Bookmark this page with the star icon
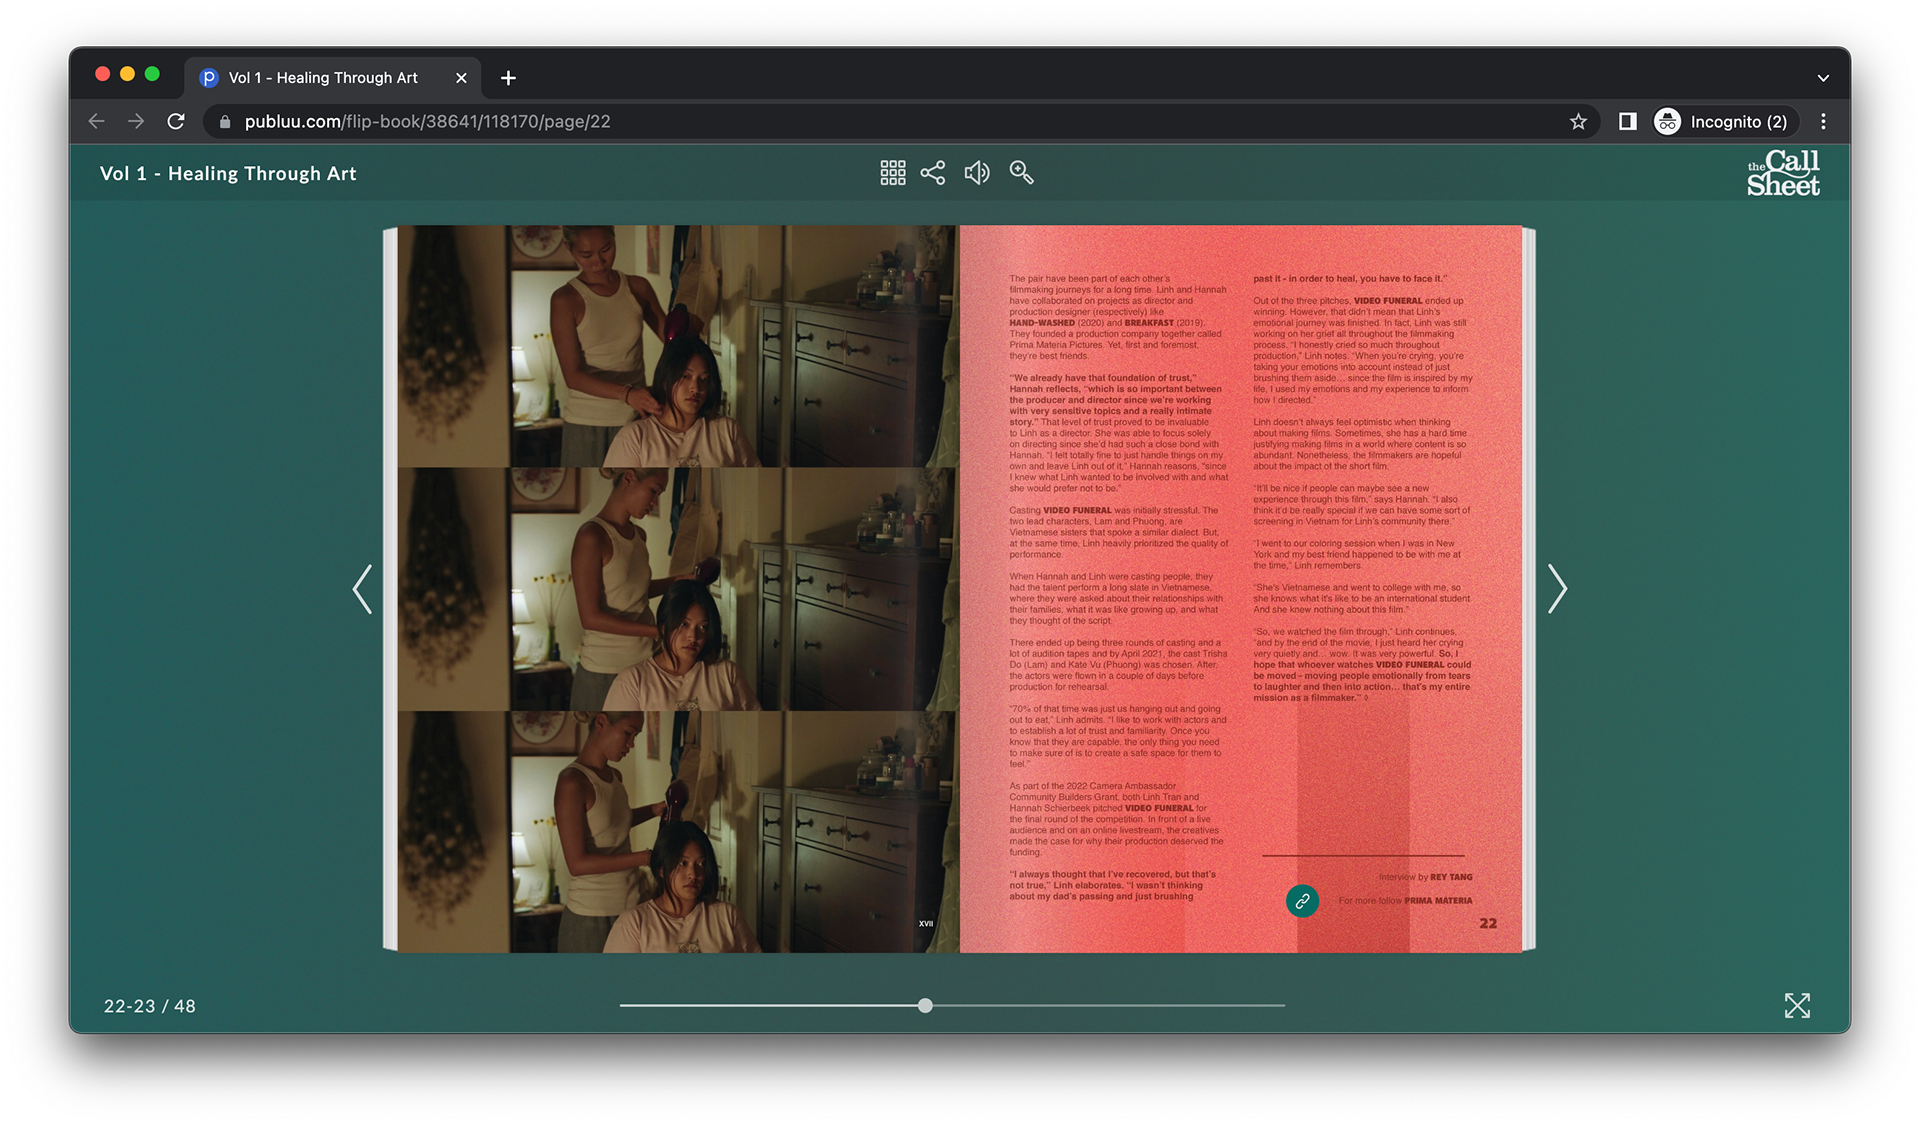Viewport: 1920px width, 1125px height. (1578, 122)
